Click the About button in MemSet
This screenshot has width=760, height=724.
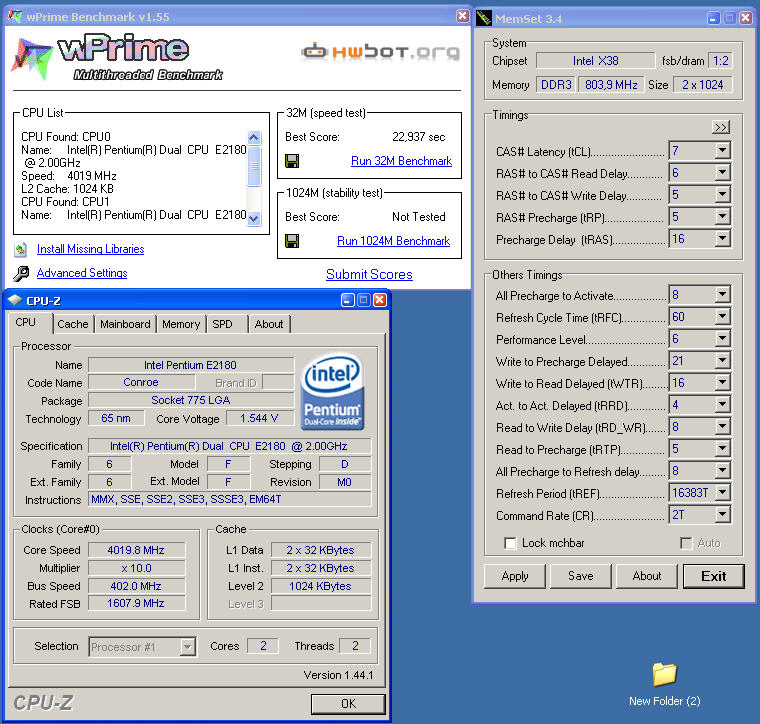pos(647,576)
